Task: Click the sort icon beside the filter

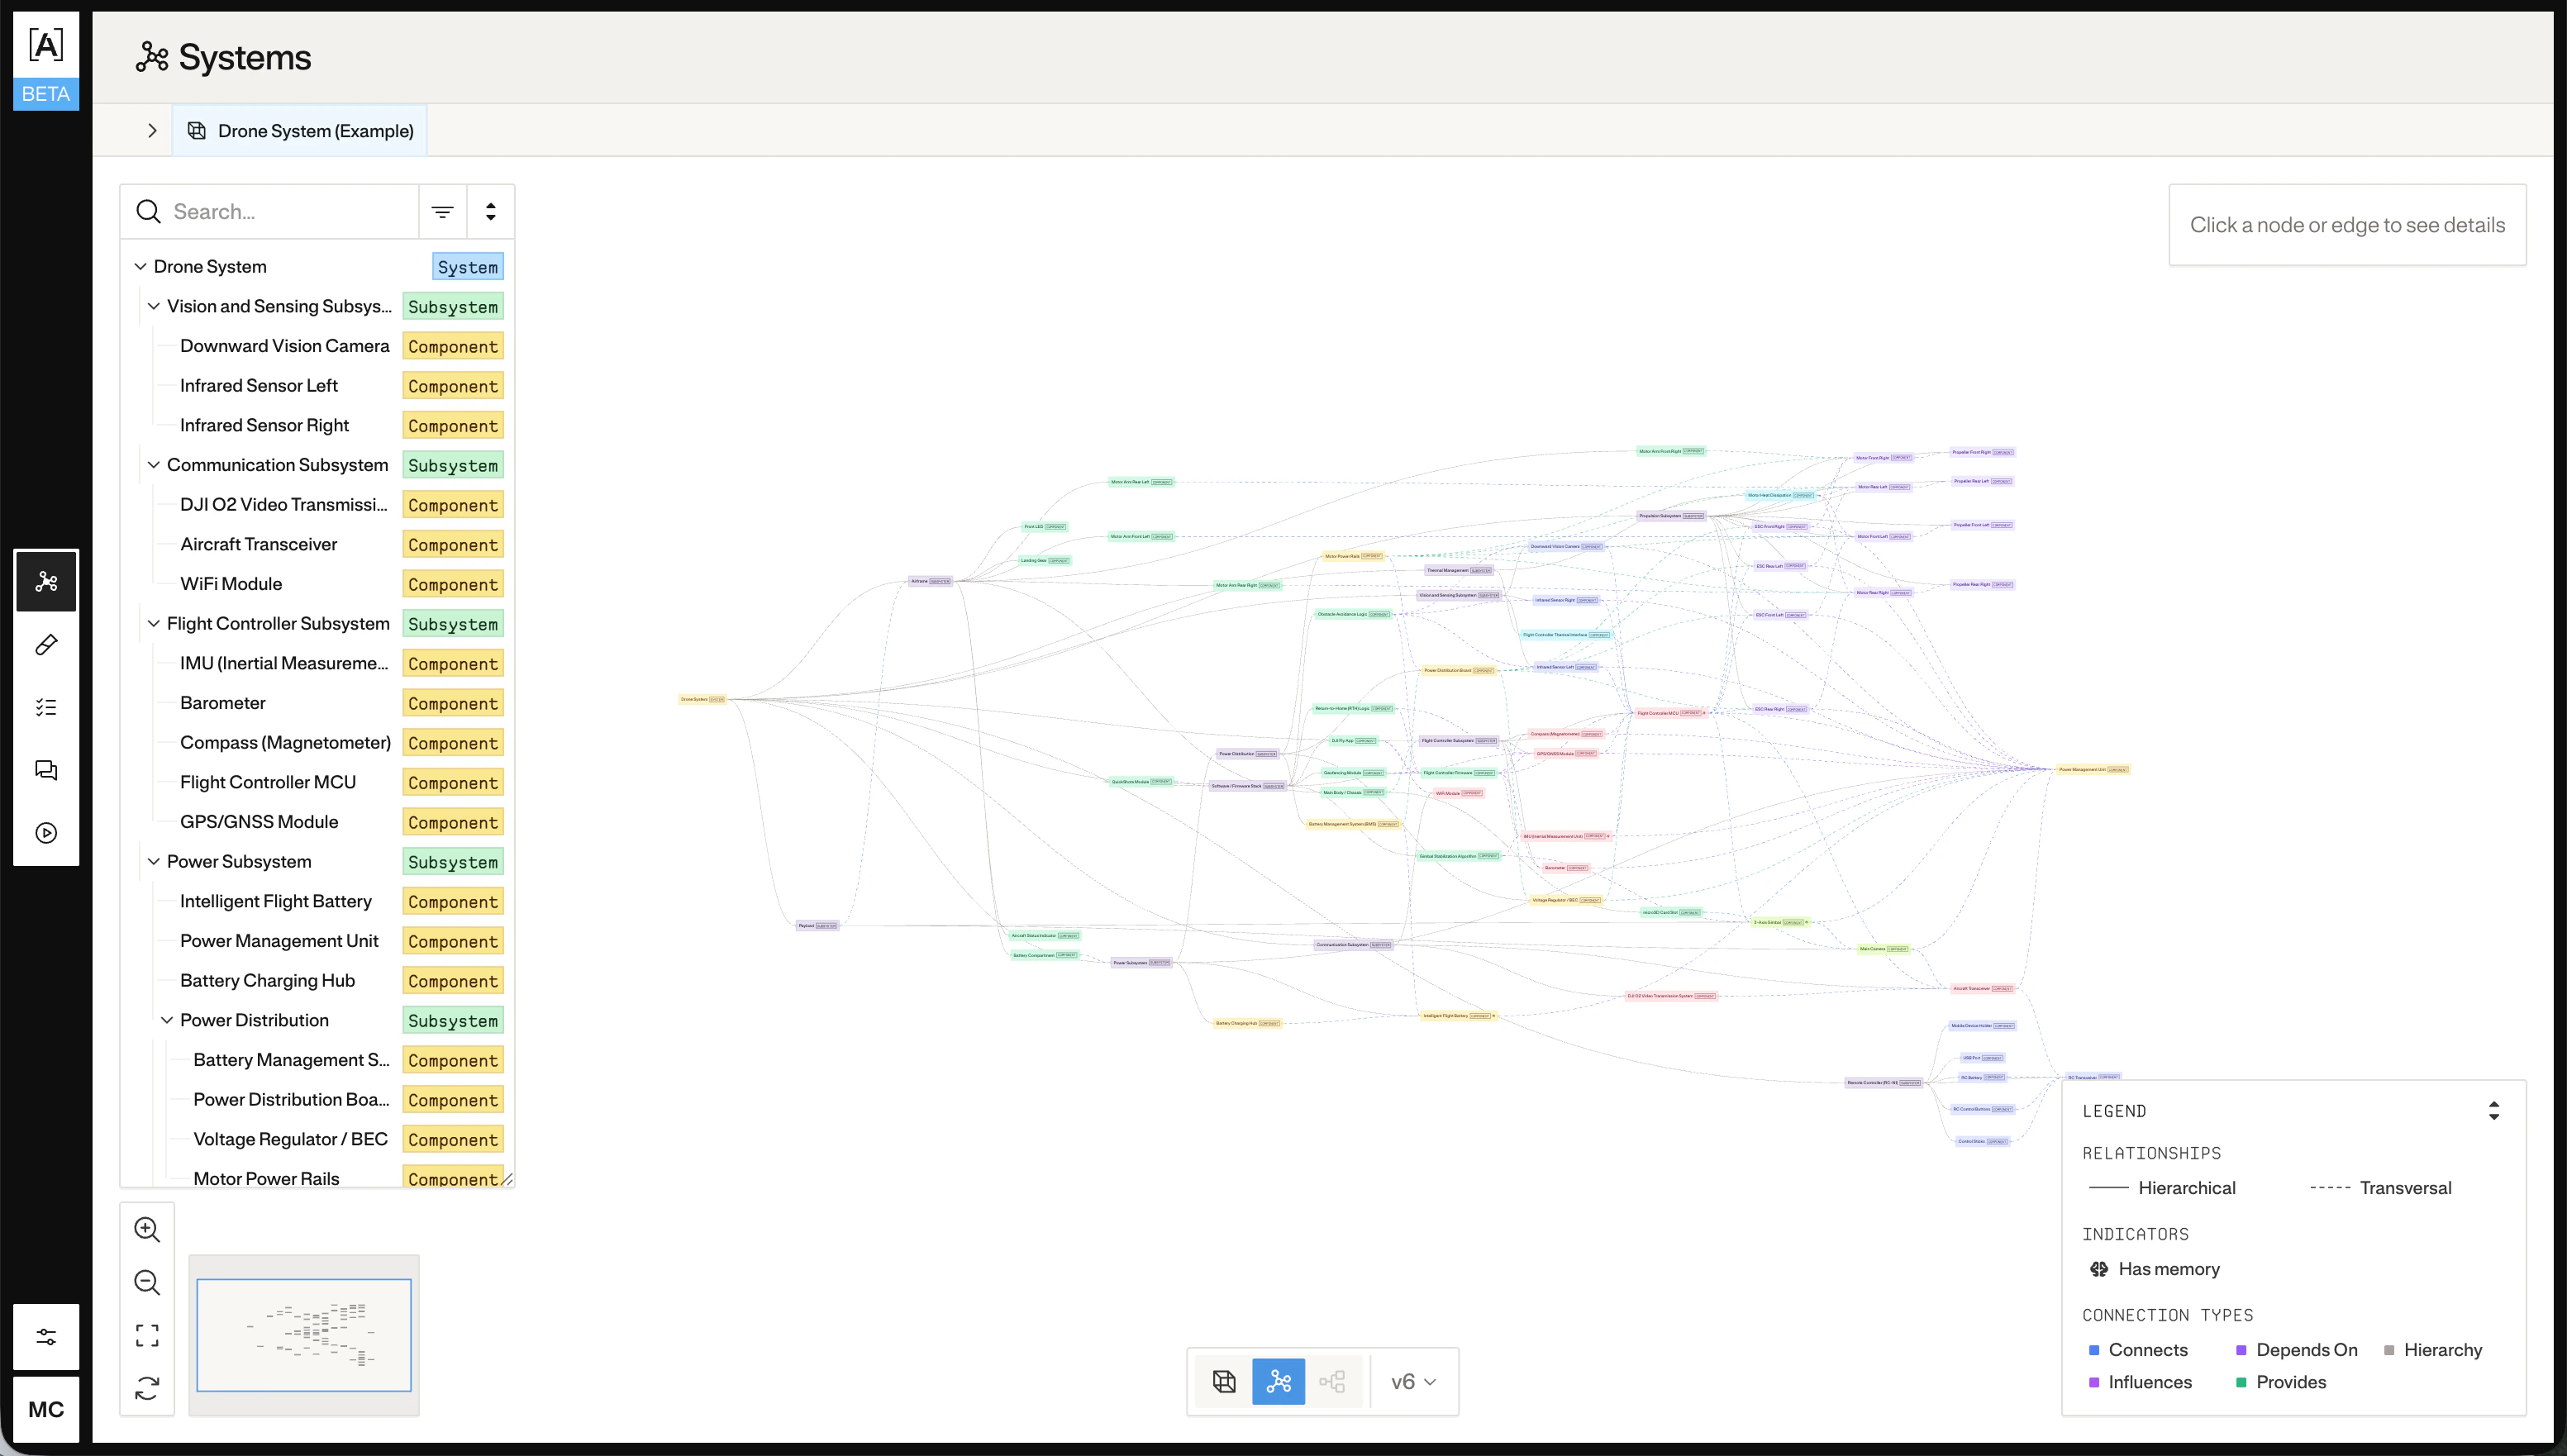Action: pyautogui.click(x=490, y=211)
